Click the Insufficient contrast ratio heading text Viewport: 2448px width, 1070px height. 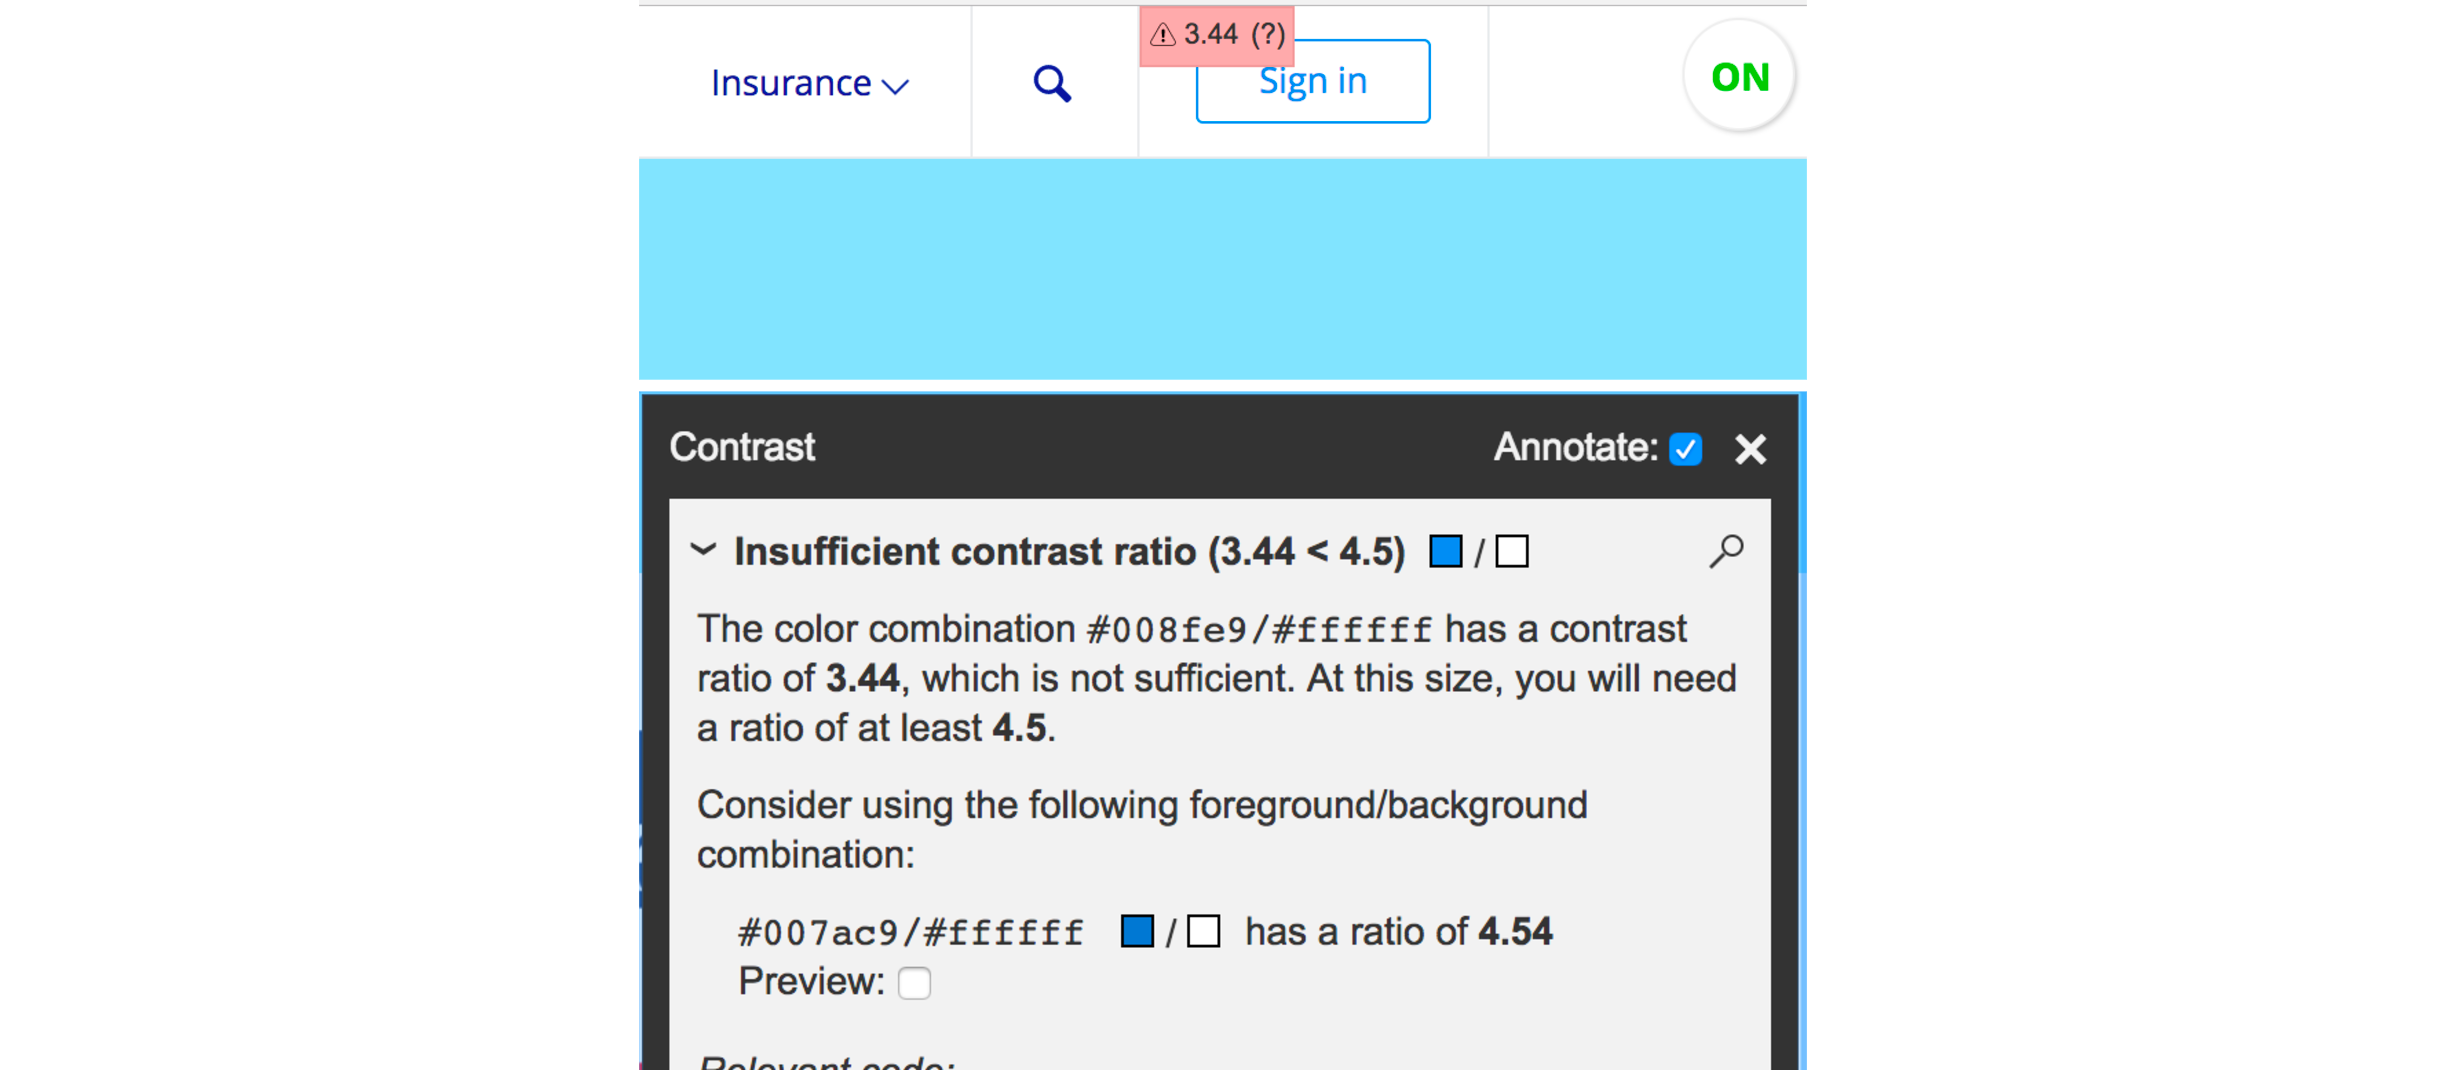click(x=1069, y=552)
